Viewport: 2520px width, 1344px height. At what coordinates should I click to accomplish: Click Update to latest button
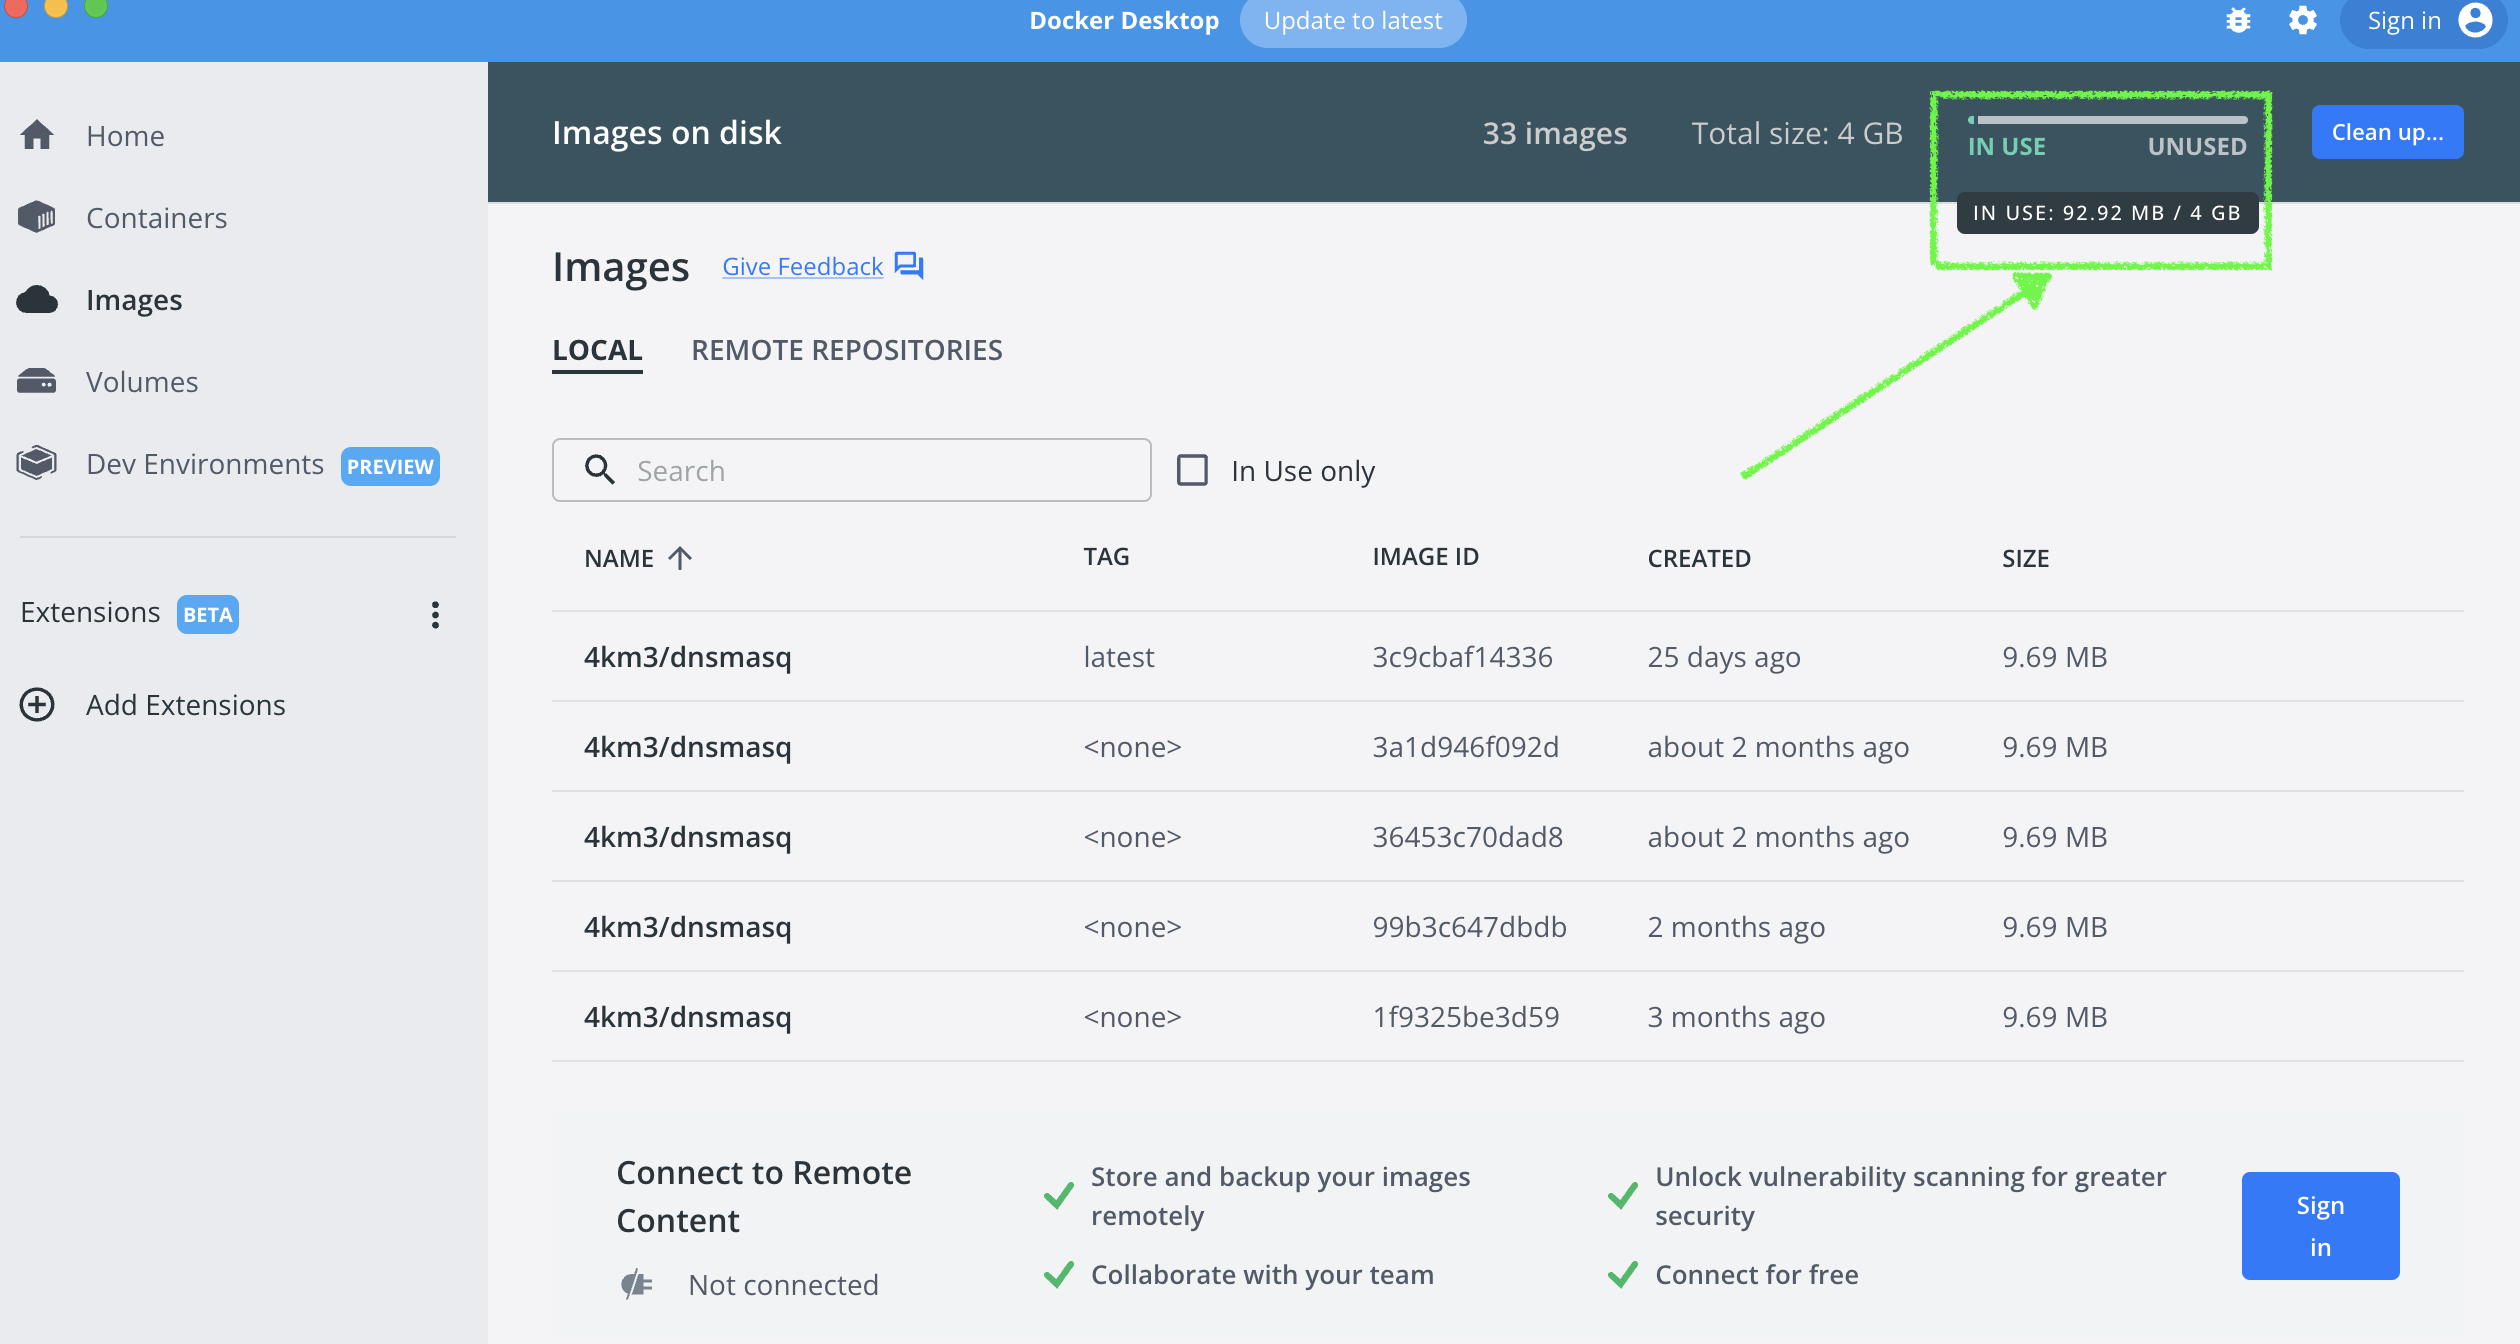click(1352, 21)
